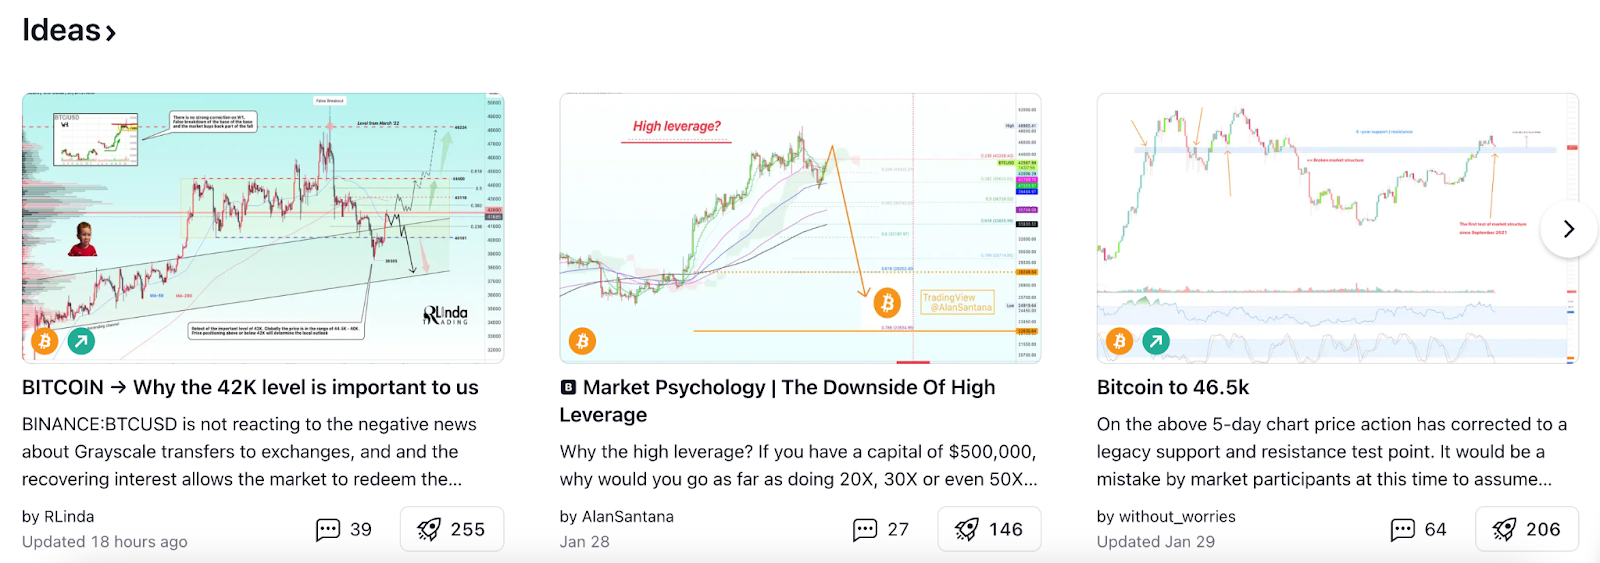
Task: Click green long arrow badge on third chart
Action: coord(1156,341)
